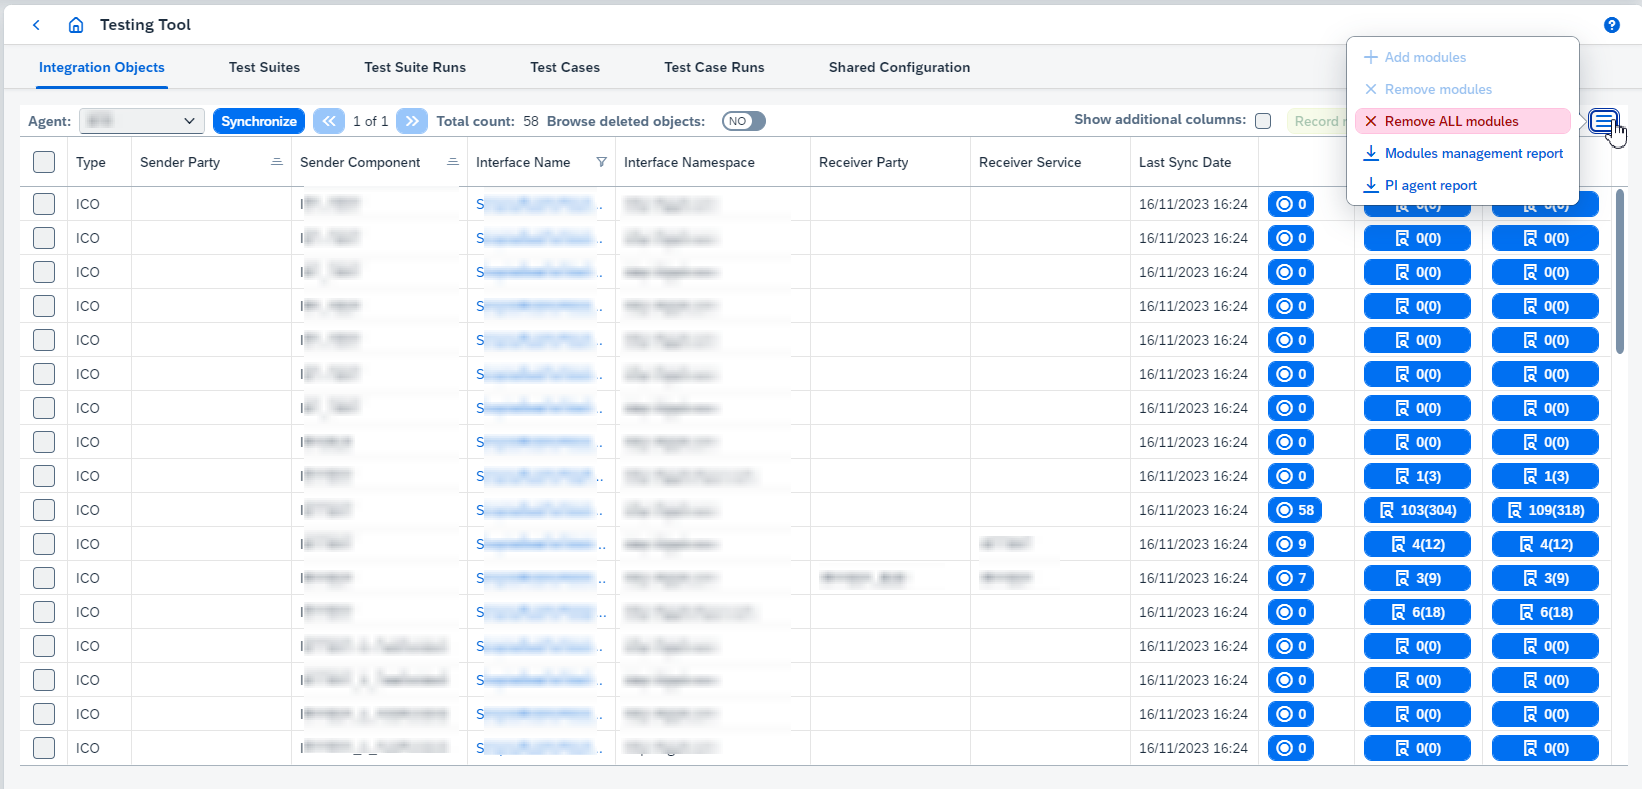Switch to Test Suites tab
This screenshot has height=789, width=1642.
click(264, 68)
